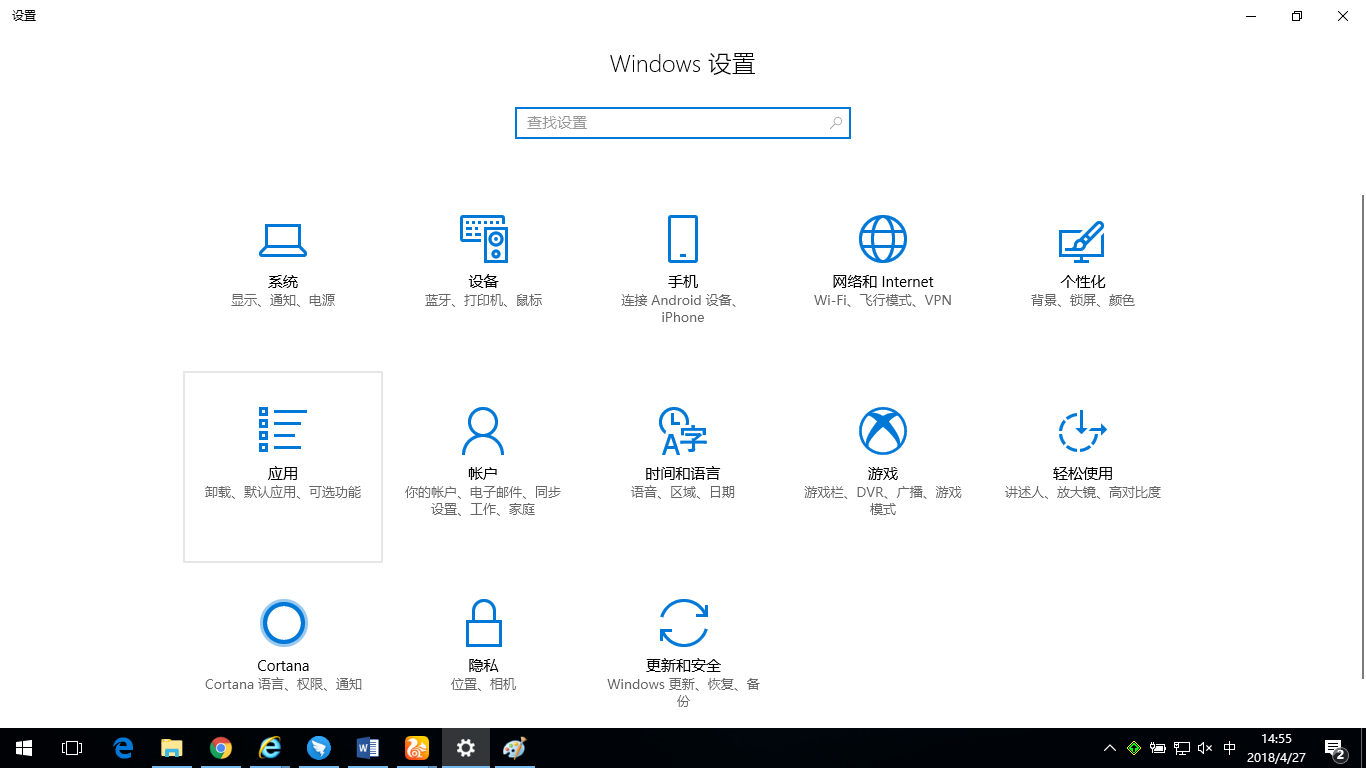This screenshot has width=1366, height=768.
Task: Open the 网络和 Internet globe tile
Action: (x=883, y=275)
